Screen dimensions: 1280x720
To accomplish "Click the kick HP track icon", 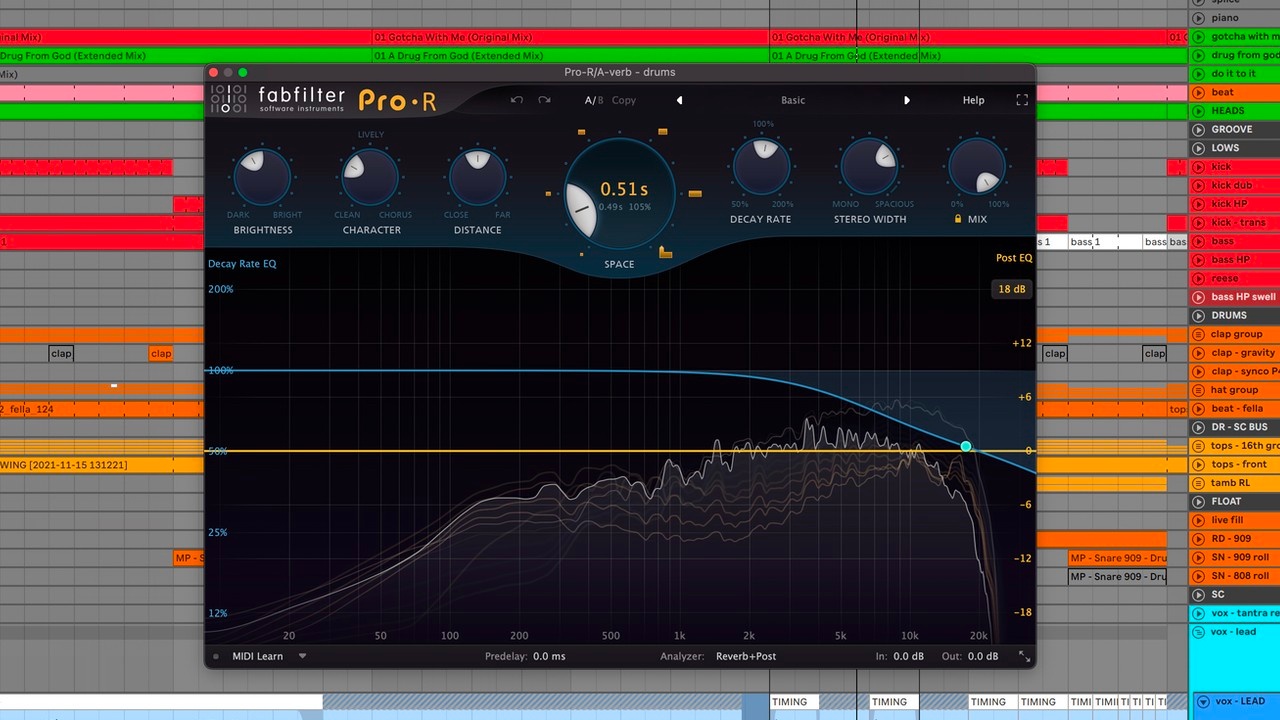I will pyautogui.click(x=1198, y=204).
